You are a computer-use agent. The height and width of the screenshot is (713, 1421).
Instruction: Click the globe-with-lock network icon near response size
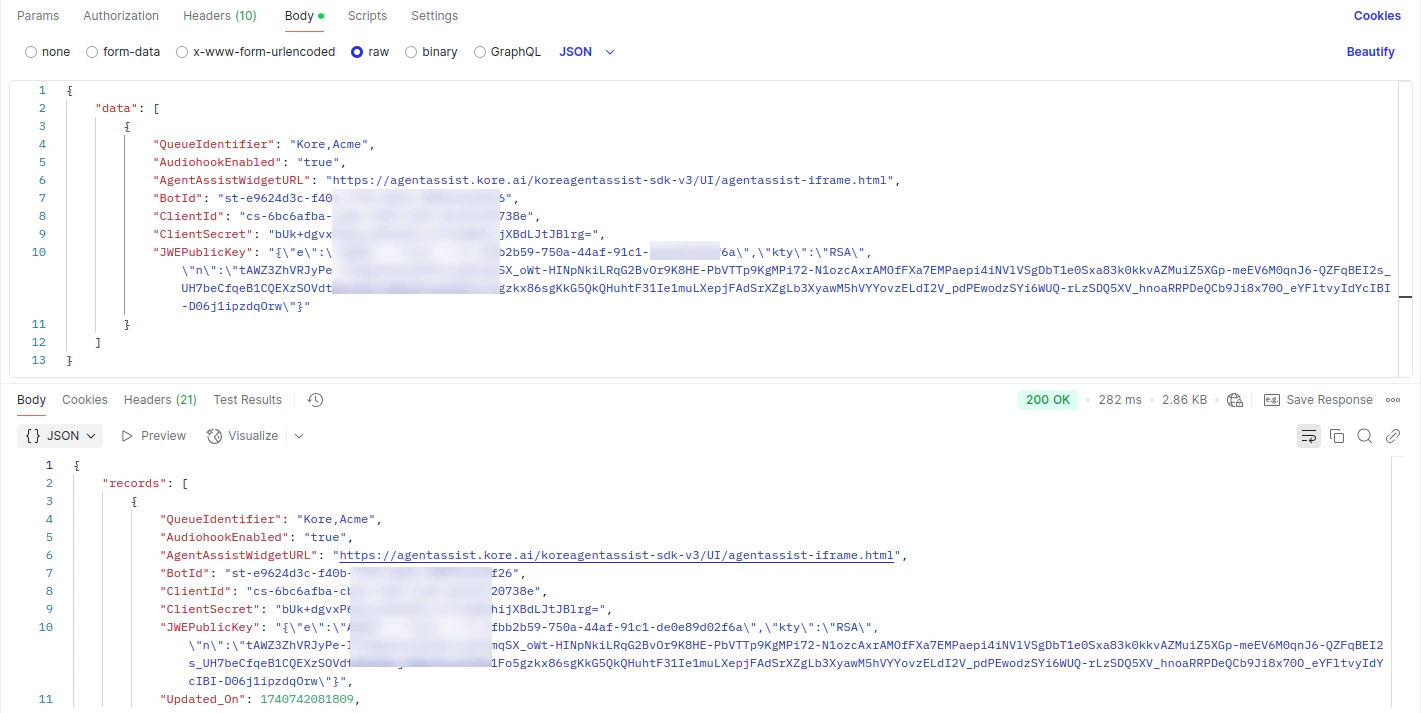click(1234, 399)
